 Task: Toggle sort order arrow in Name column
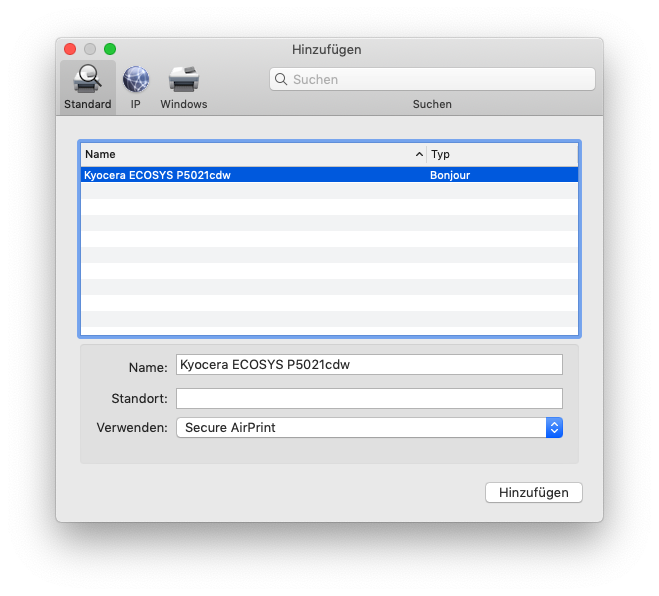point(419,154)
